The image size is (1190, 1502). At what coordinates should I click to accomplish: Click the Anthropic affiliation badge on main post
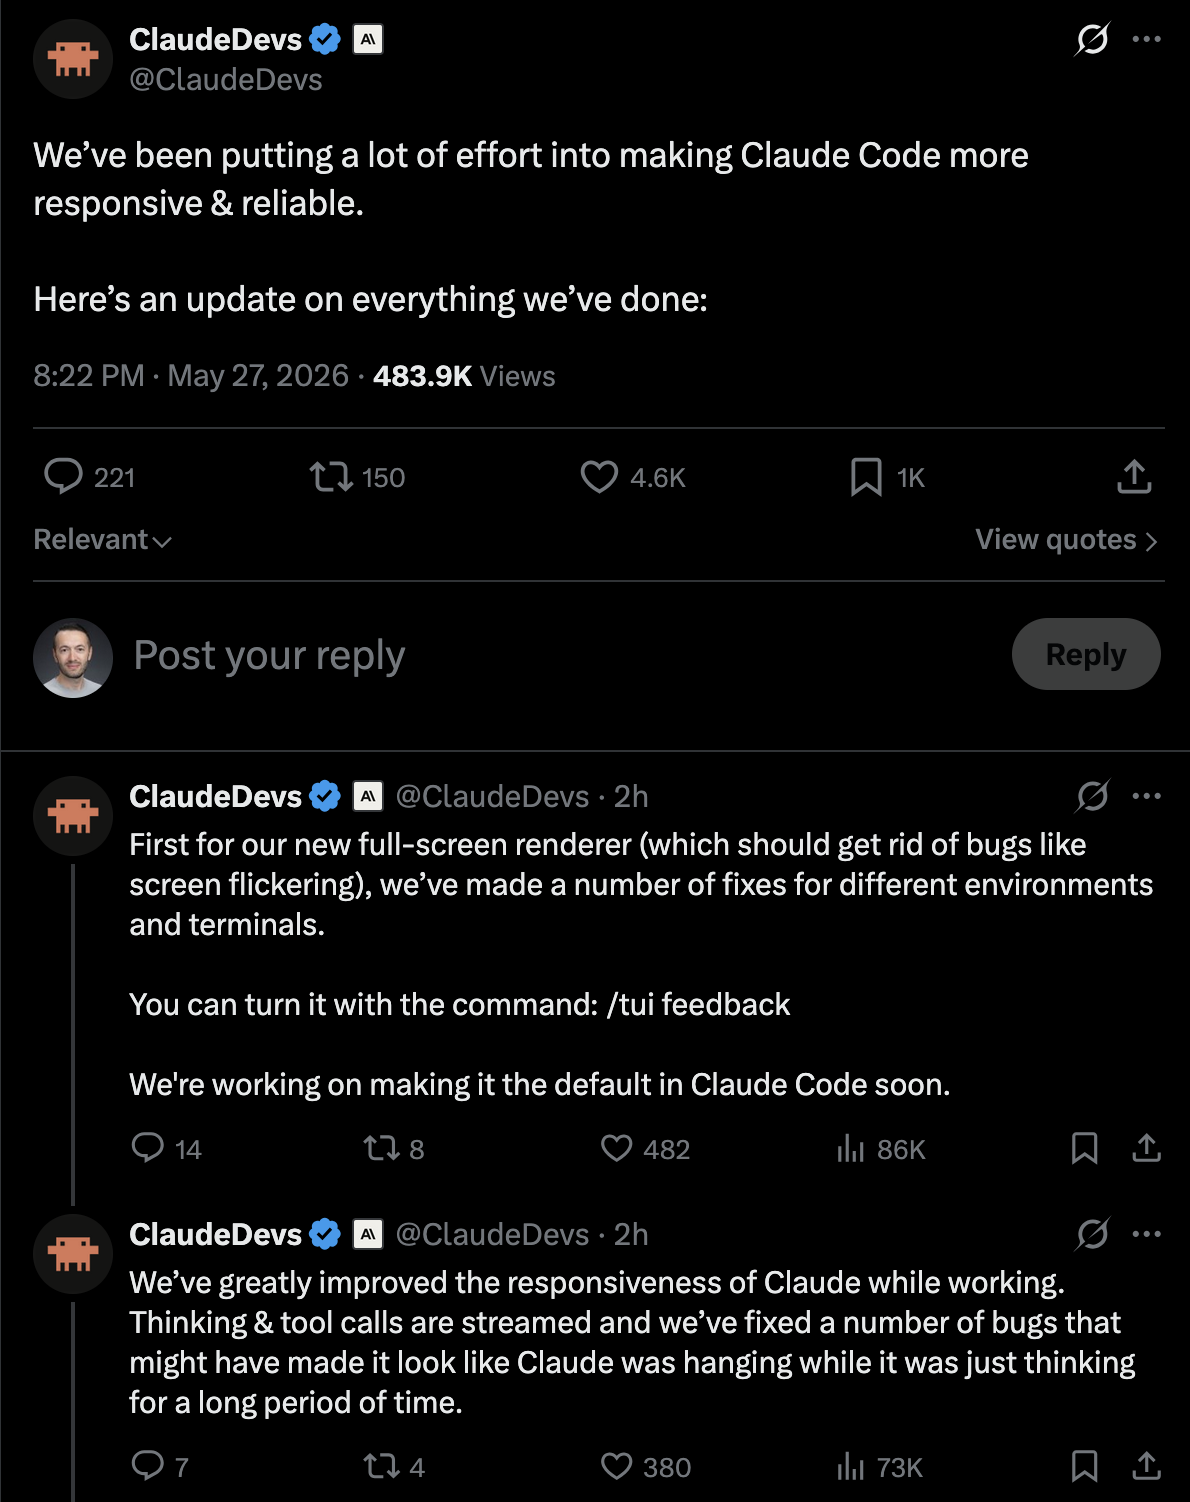(x=368, y=39)
